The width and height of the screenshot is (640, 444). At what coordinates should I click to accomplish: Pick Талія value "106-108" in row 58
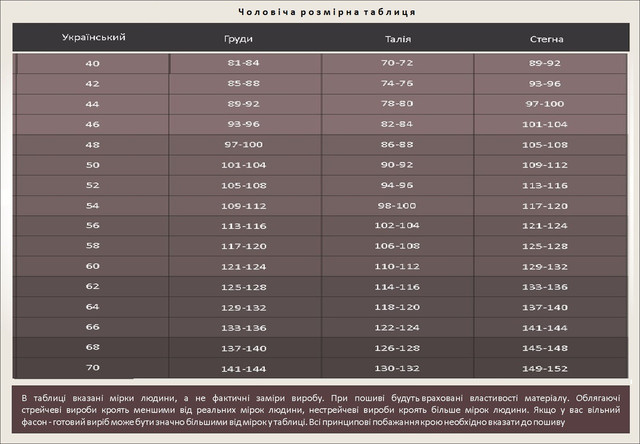[397, 246]
